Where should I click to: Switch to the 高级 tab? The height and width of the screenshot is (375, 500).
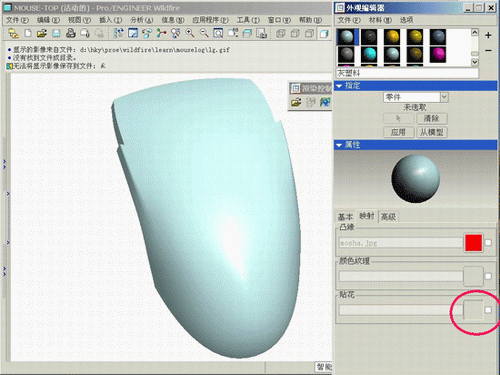pyautogui.click(x=388, y=217)
